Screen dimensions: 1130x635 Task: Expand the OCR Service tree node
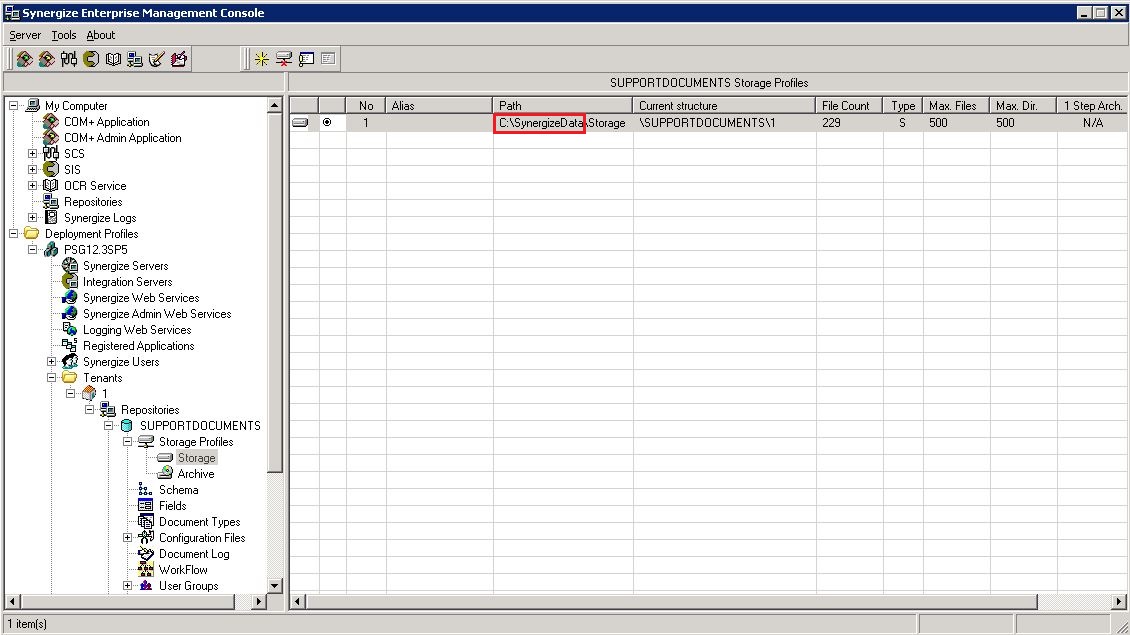[32, 185]
